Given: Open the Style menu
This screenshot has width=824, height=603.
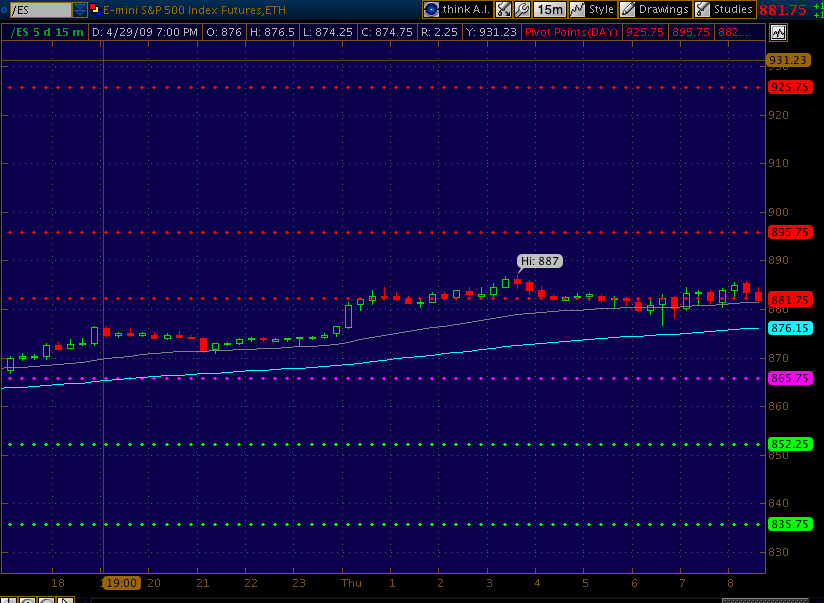Looking at the screenshot, I should [x=591, y=9].
